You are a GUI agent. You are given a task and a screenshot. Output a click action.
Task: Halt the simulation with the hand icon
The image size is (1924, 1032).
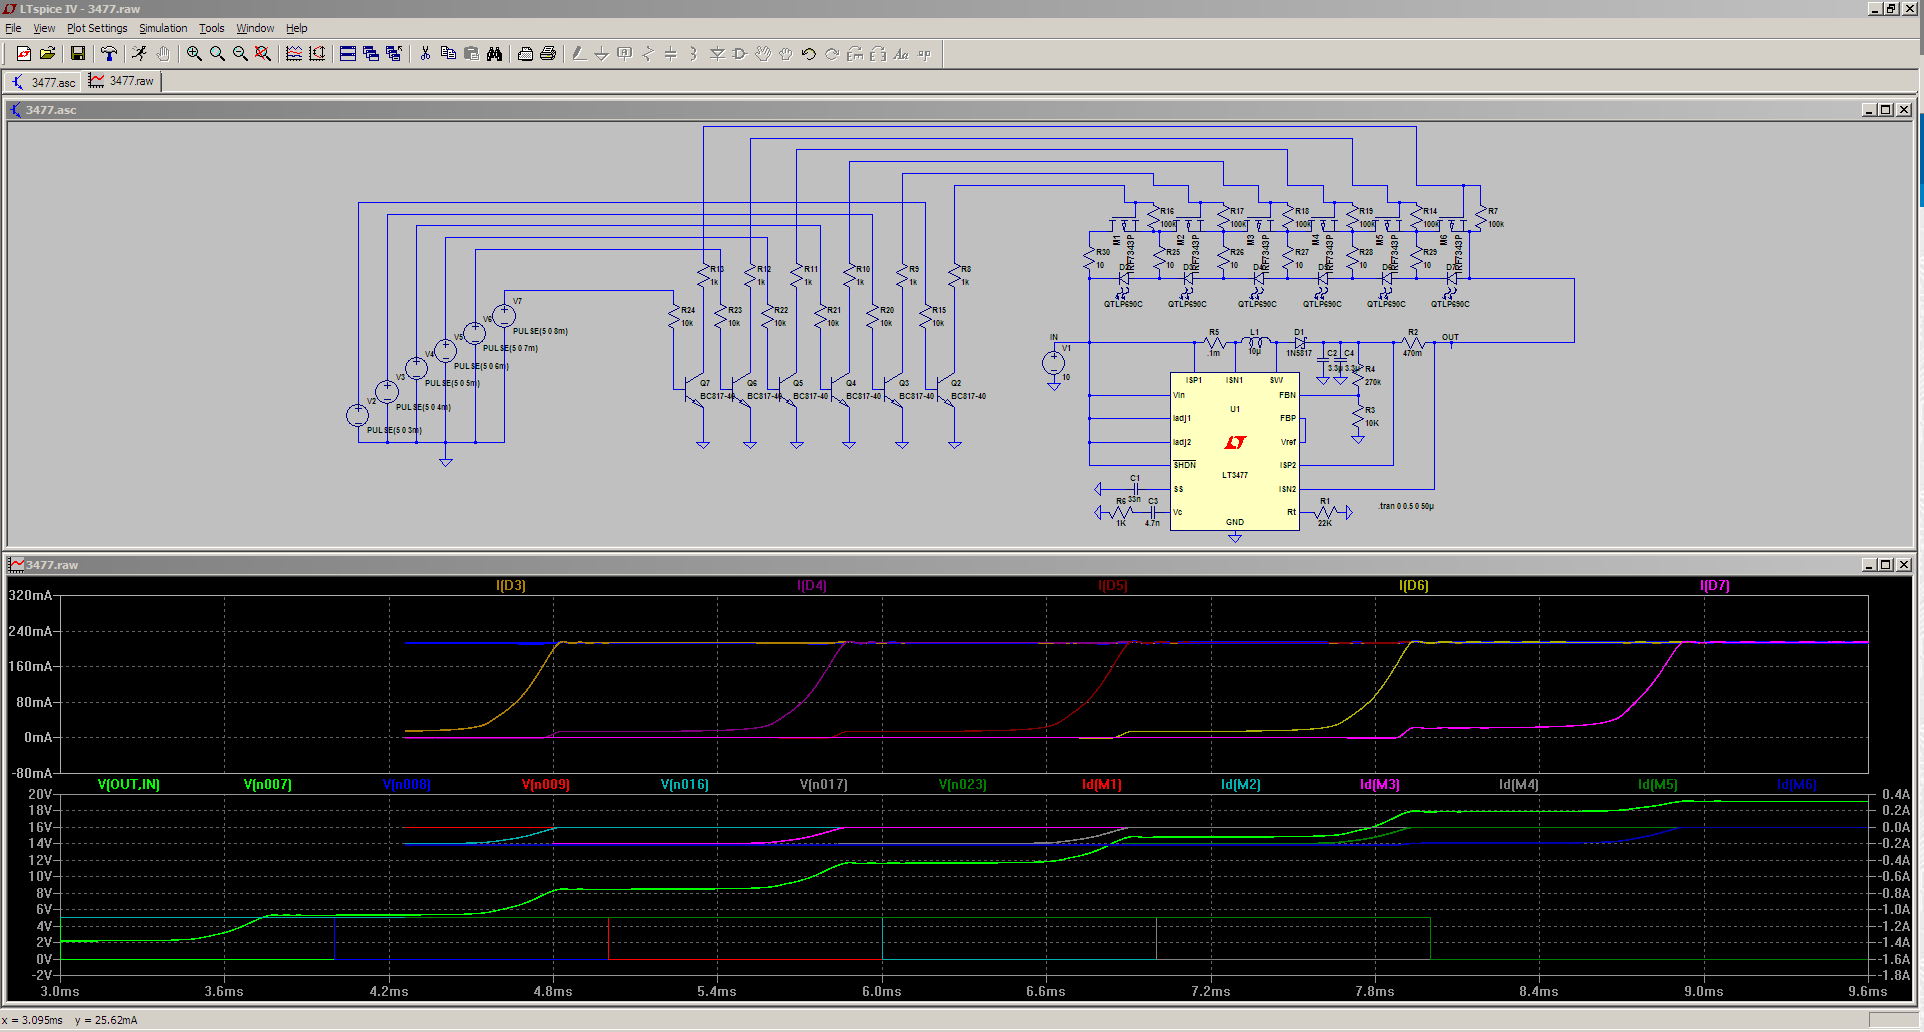163,54
